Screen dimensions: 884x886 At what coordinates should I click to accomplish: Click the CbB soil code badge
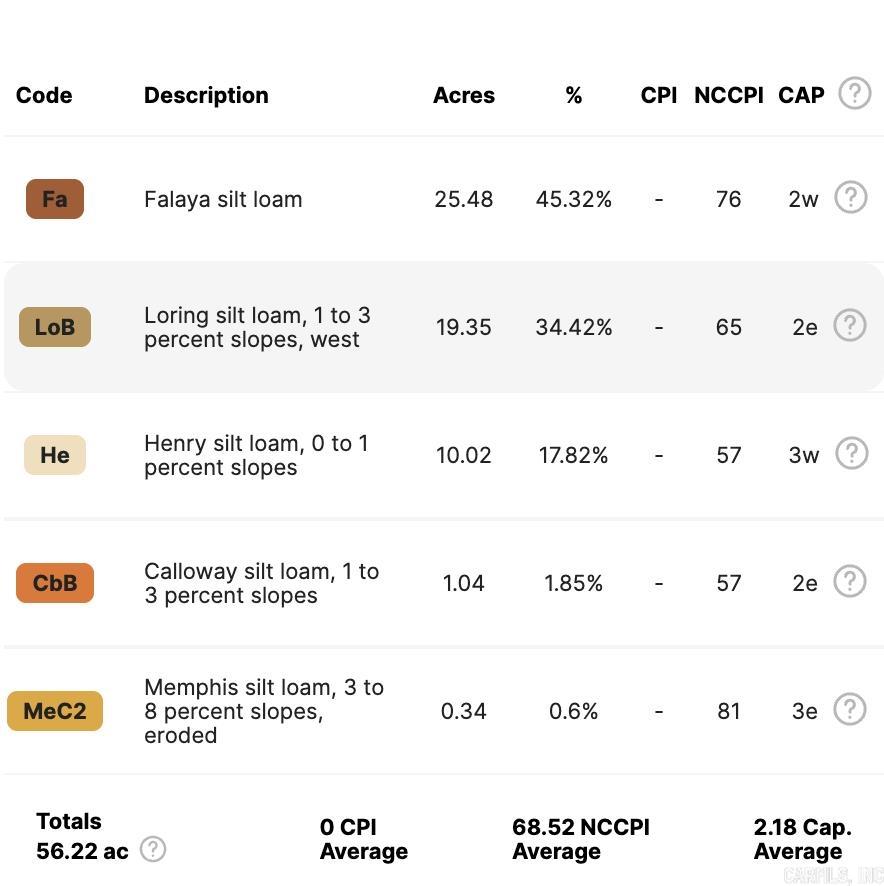55,583
